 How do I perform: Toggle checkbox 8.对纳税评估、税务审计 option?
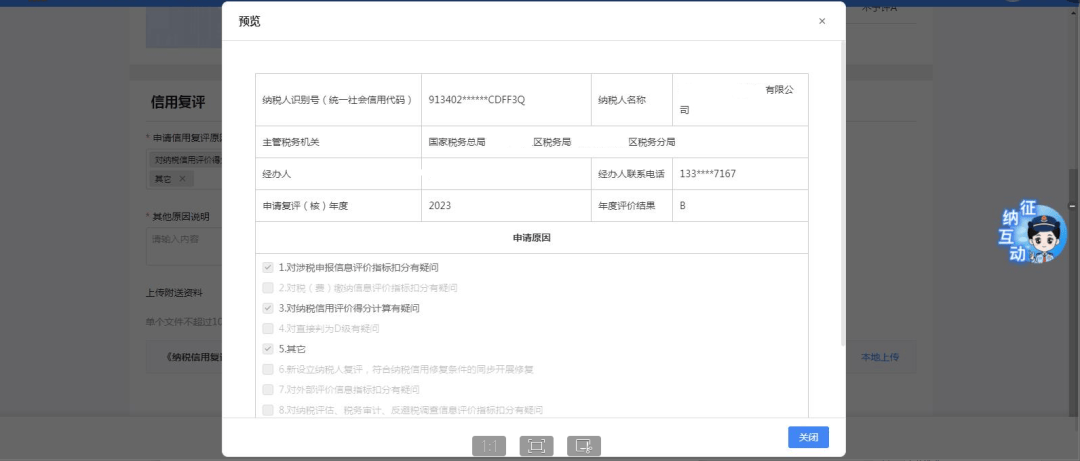pos(268,410)
